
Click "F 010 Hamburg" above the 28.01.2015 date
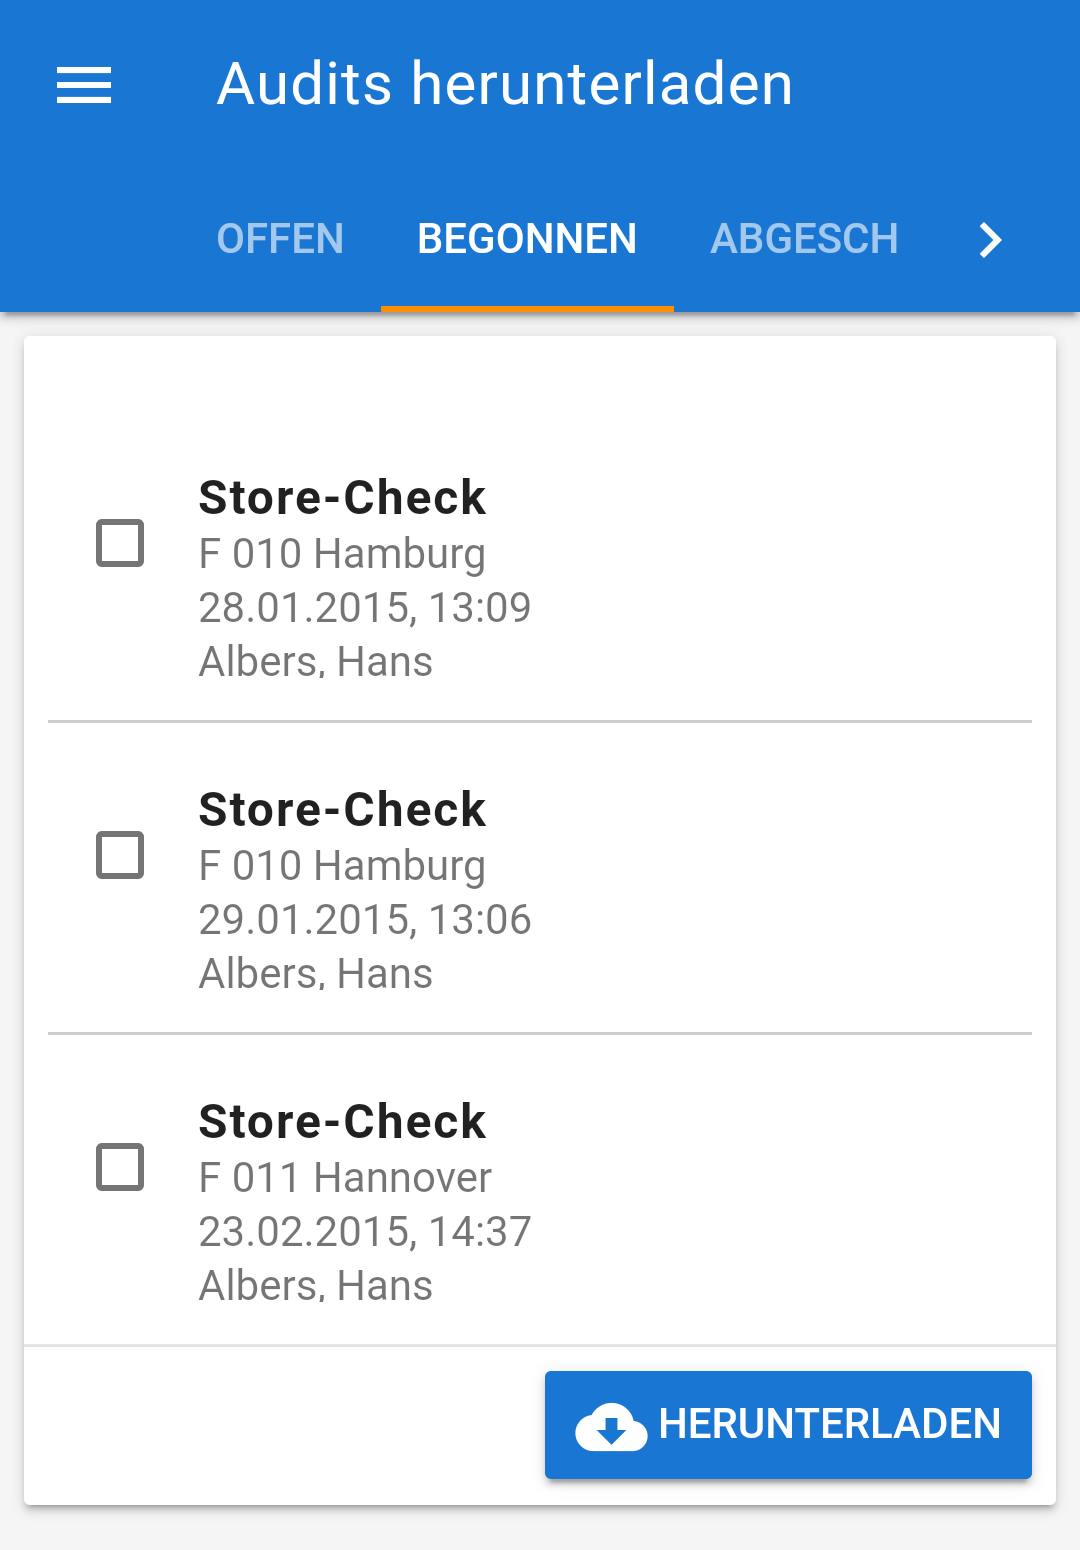(x=342, y=554)
